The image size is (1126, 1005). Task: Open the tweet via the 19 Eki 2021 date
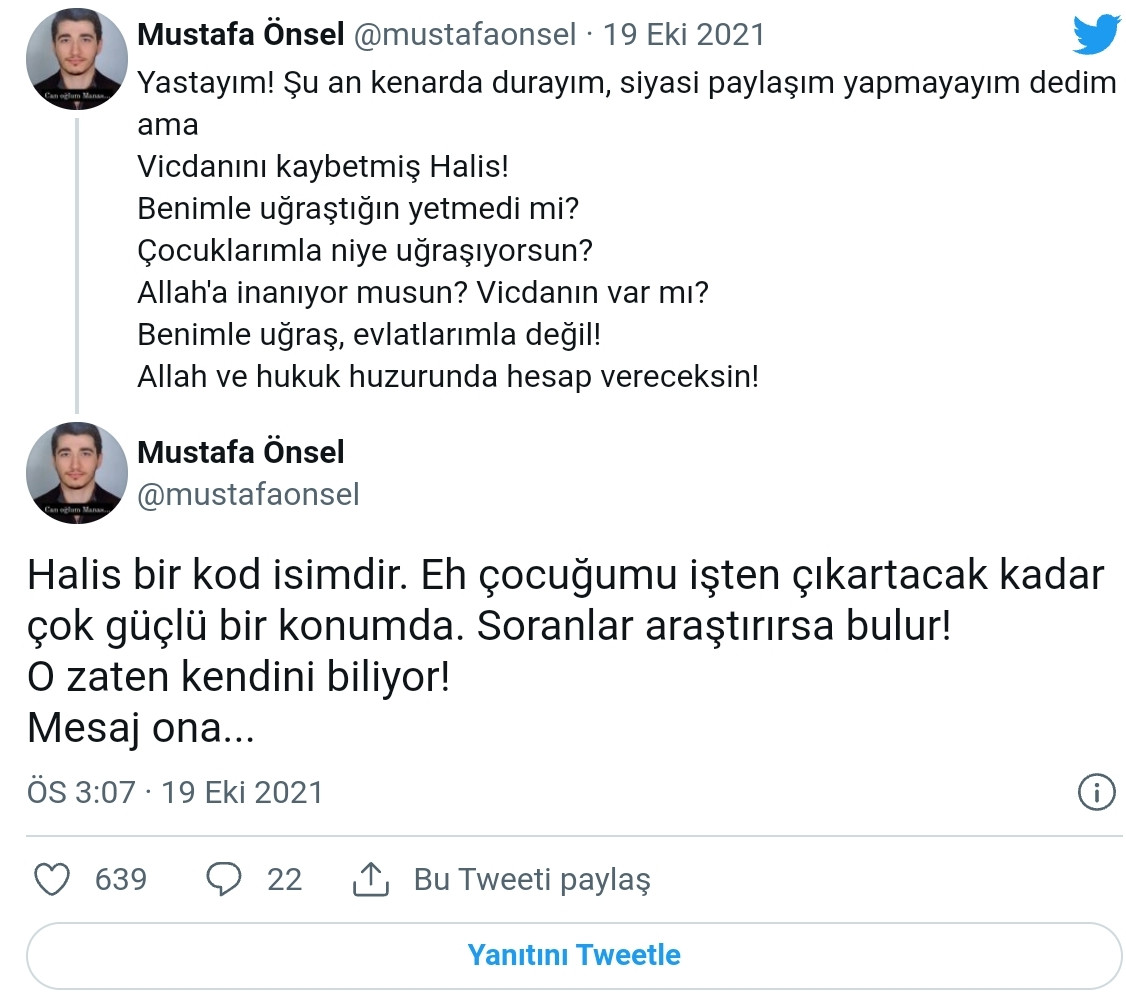683,33
